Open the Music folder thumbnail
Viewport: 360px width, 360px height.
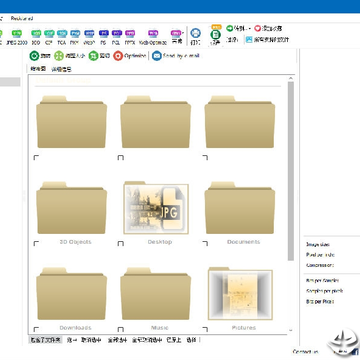pos(156,294)
